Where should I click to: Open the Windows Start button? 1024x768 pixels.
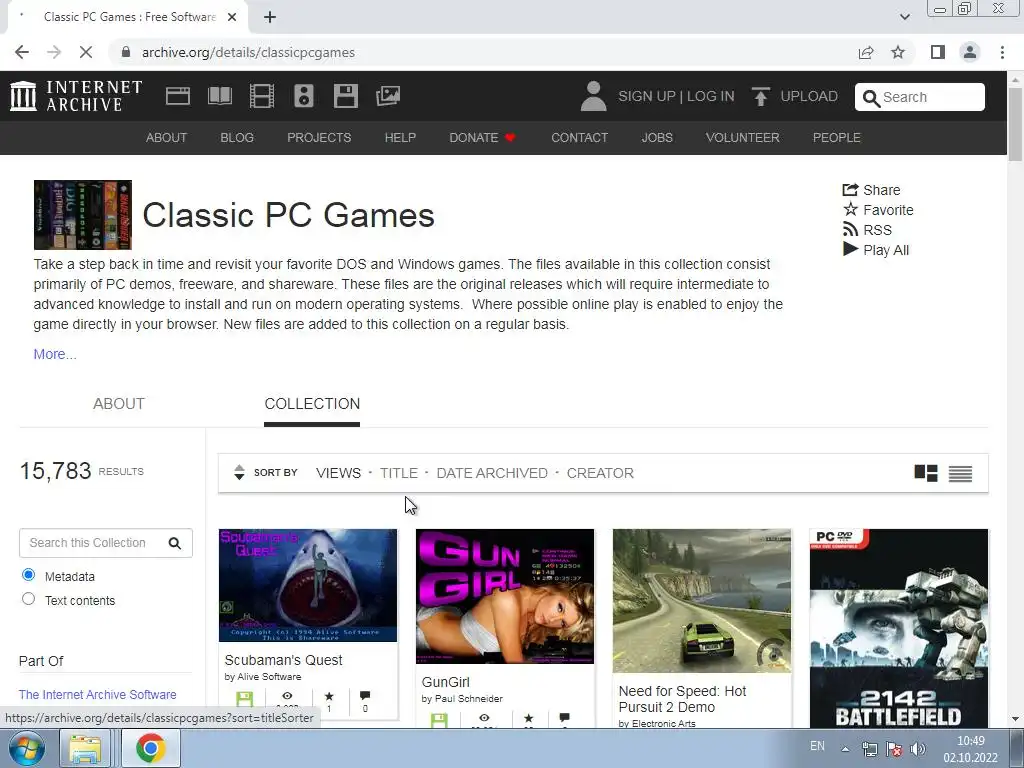pos(27,748)
